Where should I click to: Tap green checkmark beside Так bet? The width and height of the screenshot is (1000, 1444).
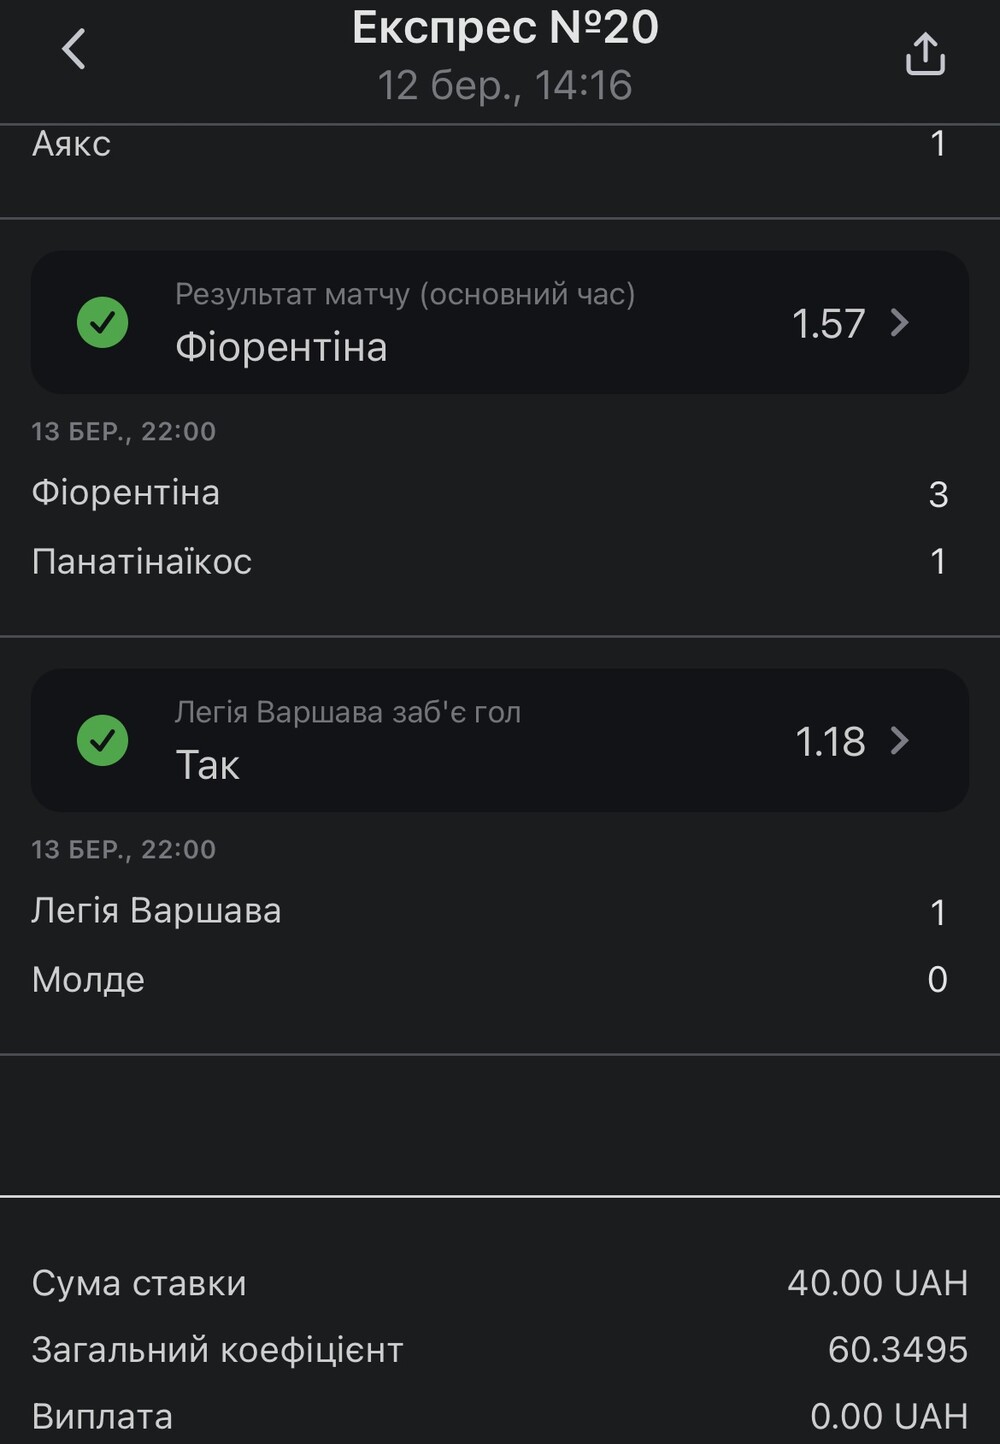tap(103, 741)
